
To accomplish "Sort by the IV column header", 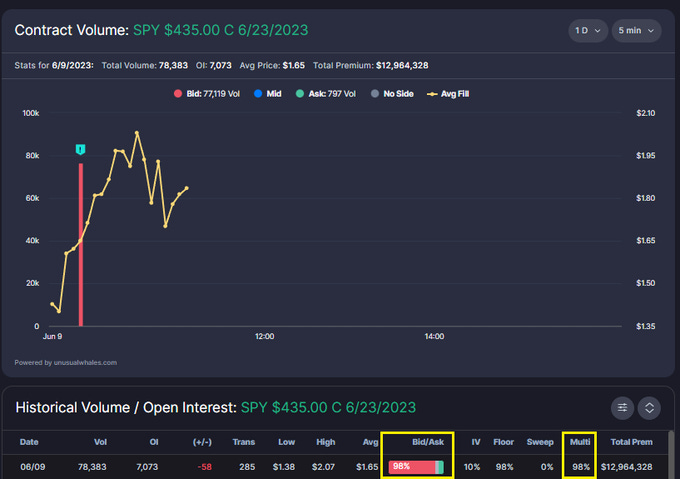I will [x=476, y=442].
